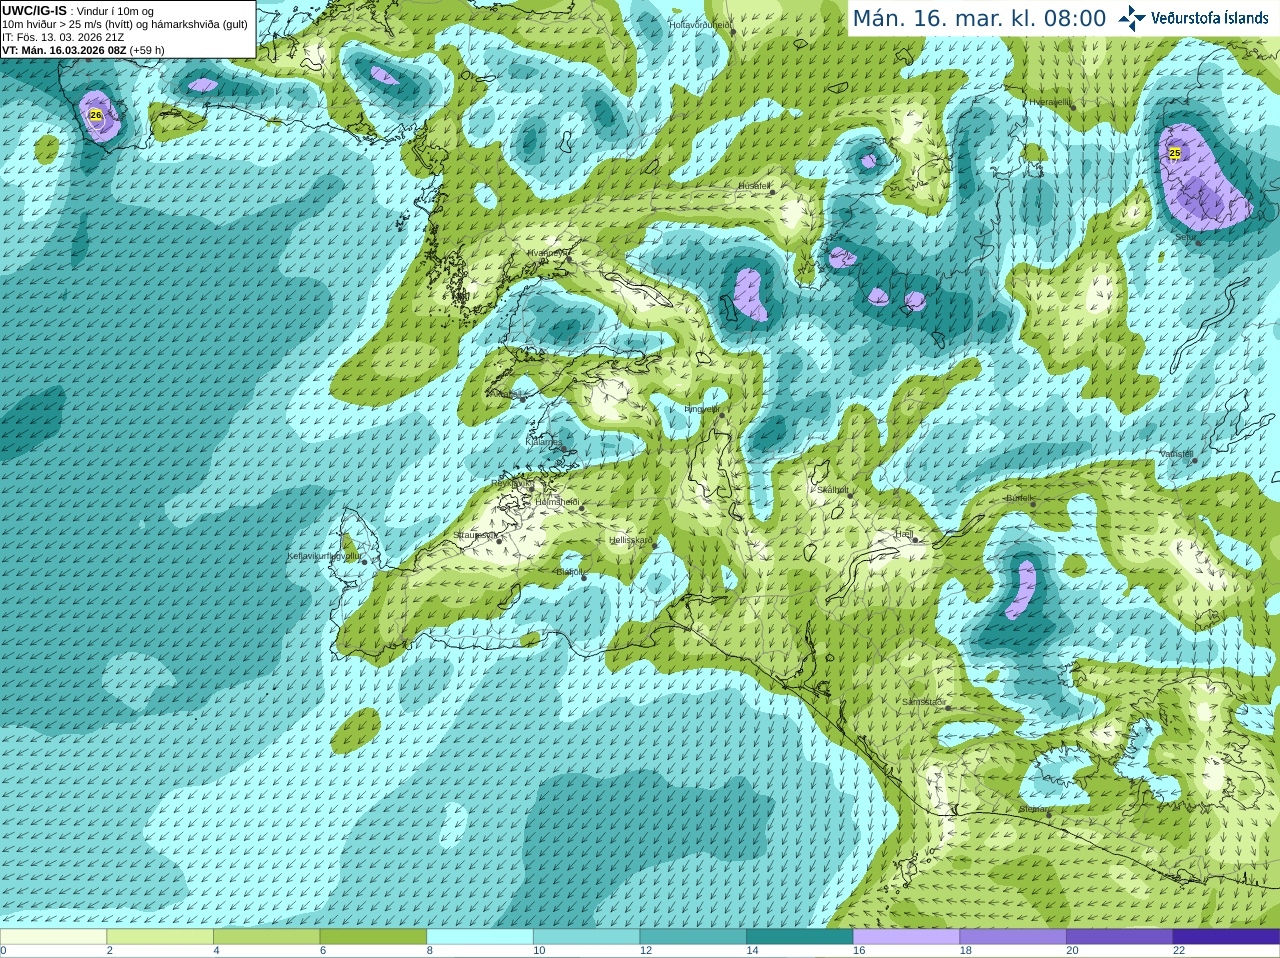Click the '10m hviður > 25 m/s' description line
The height and width of the screenshot is (958, 1280).
tap(125, 24)
